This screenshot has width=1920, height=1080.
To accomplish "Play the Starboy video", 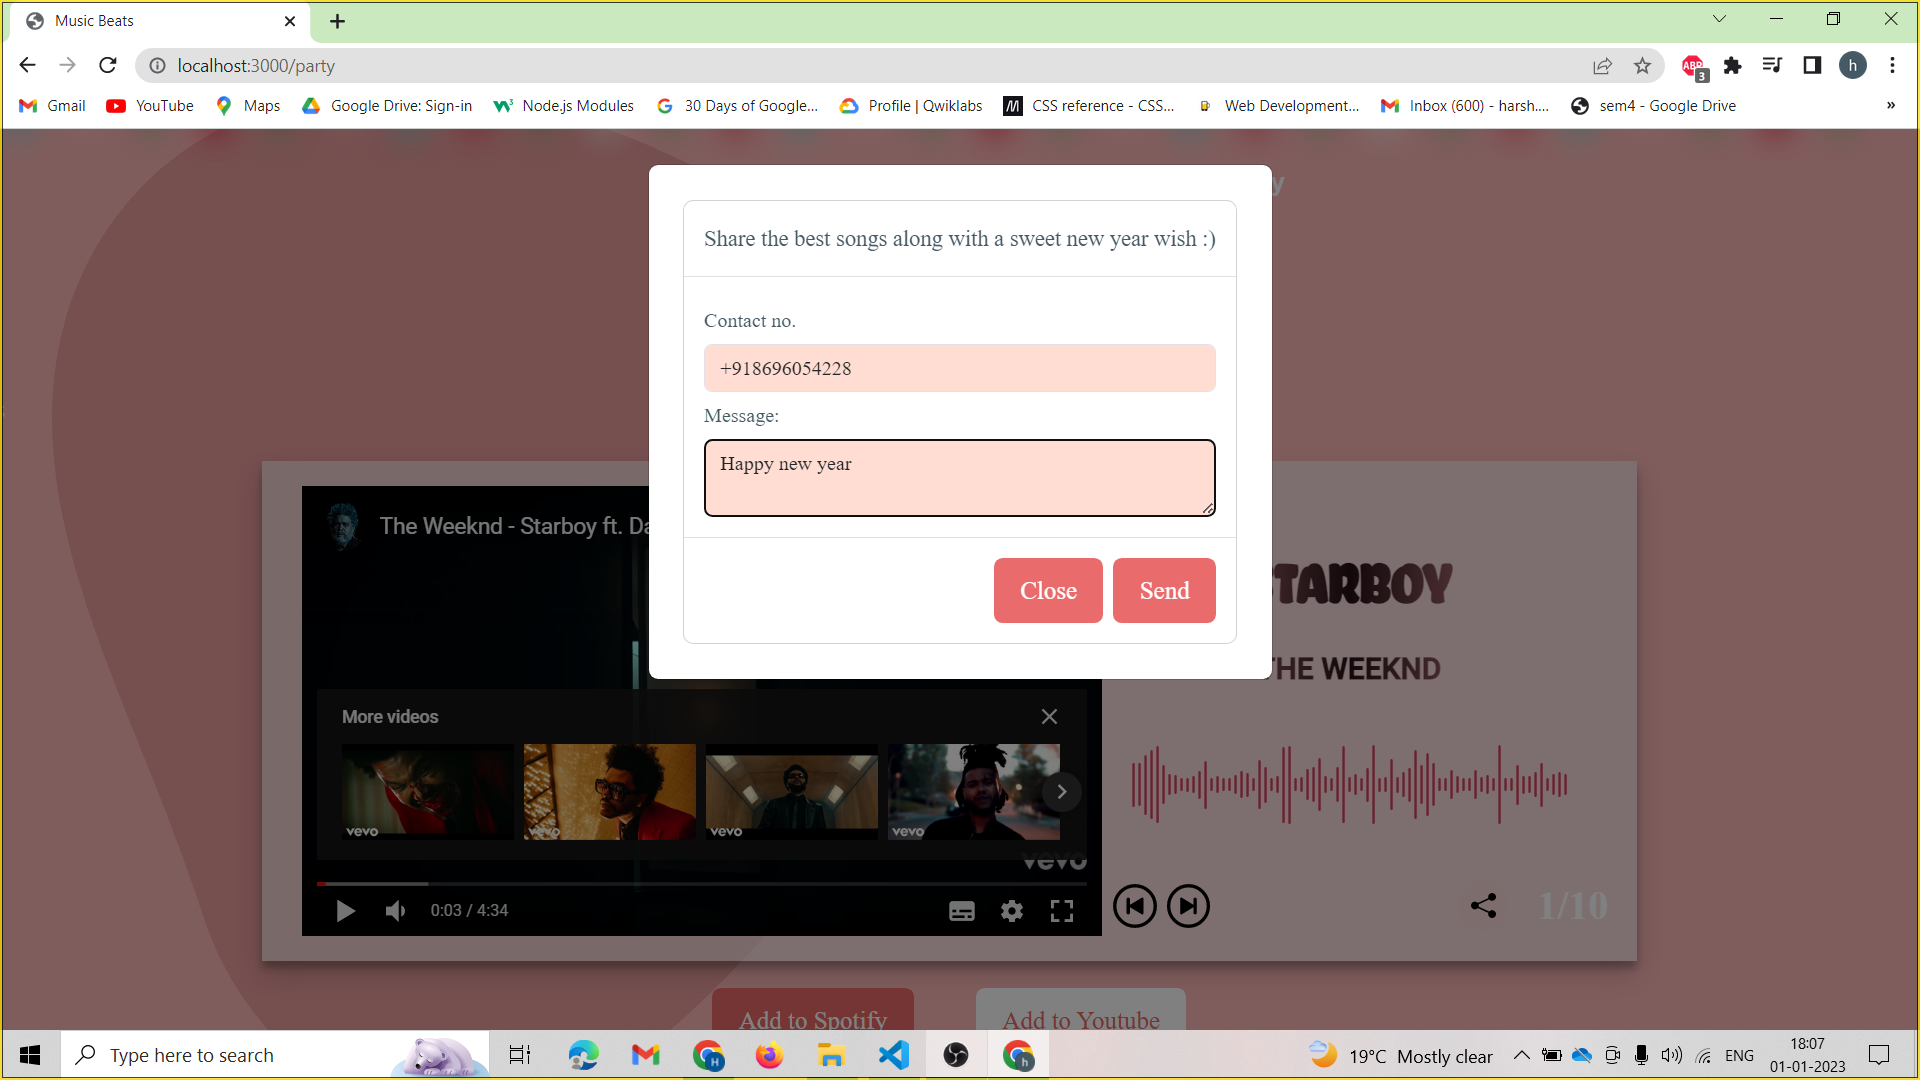I will tap(345, 911).
